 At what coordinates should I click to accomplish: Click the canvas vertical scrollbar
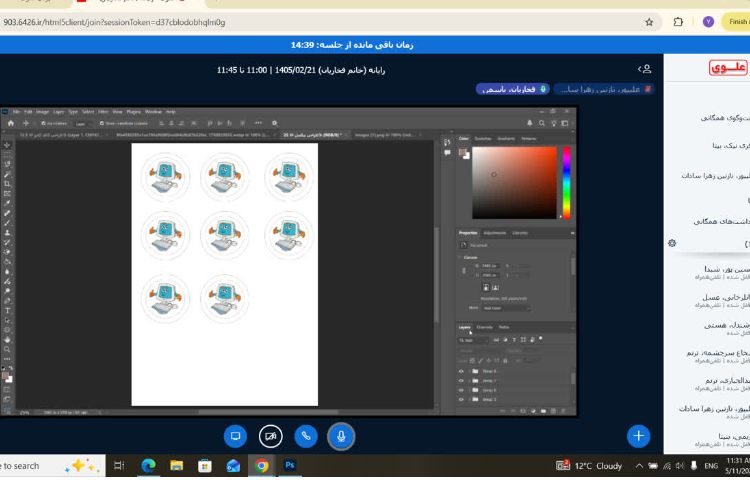coord(436,273)
